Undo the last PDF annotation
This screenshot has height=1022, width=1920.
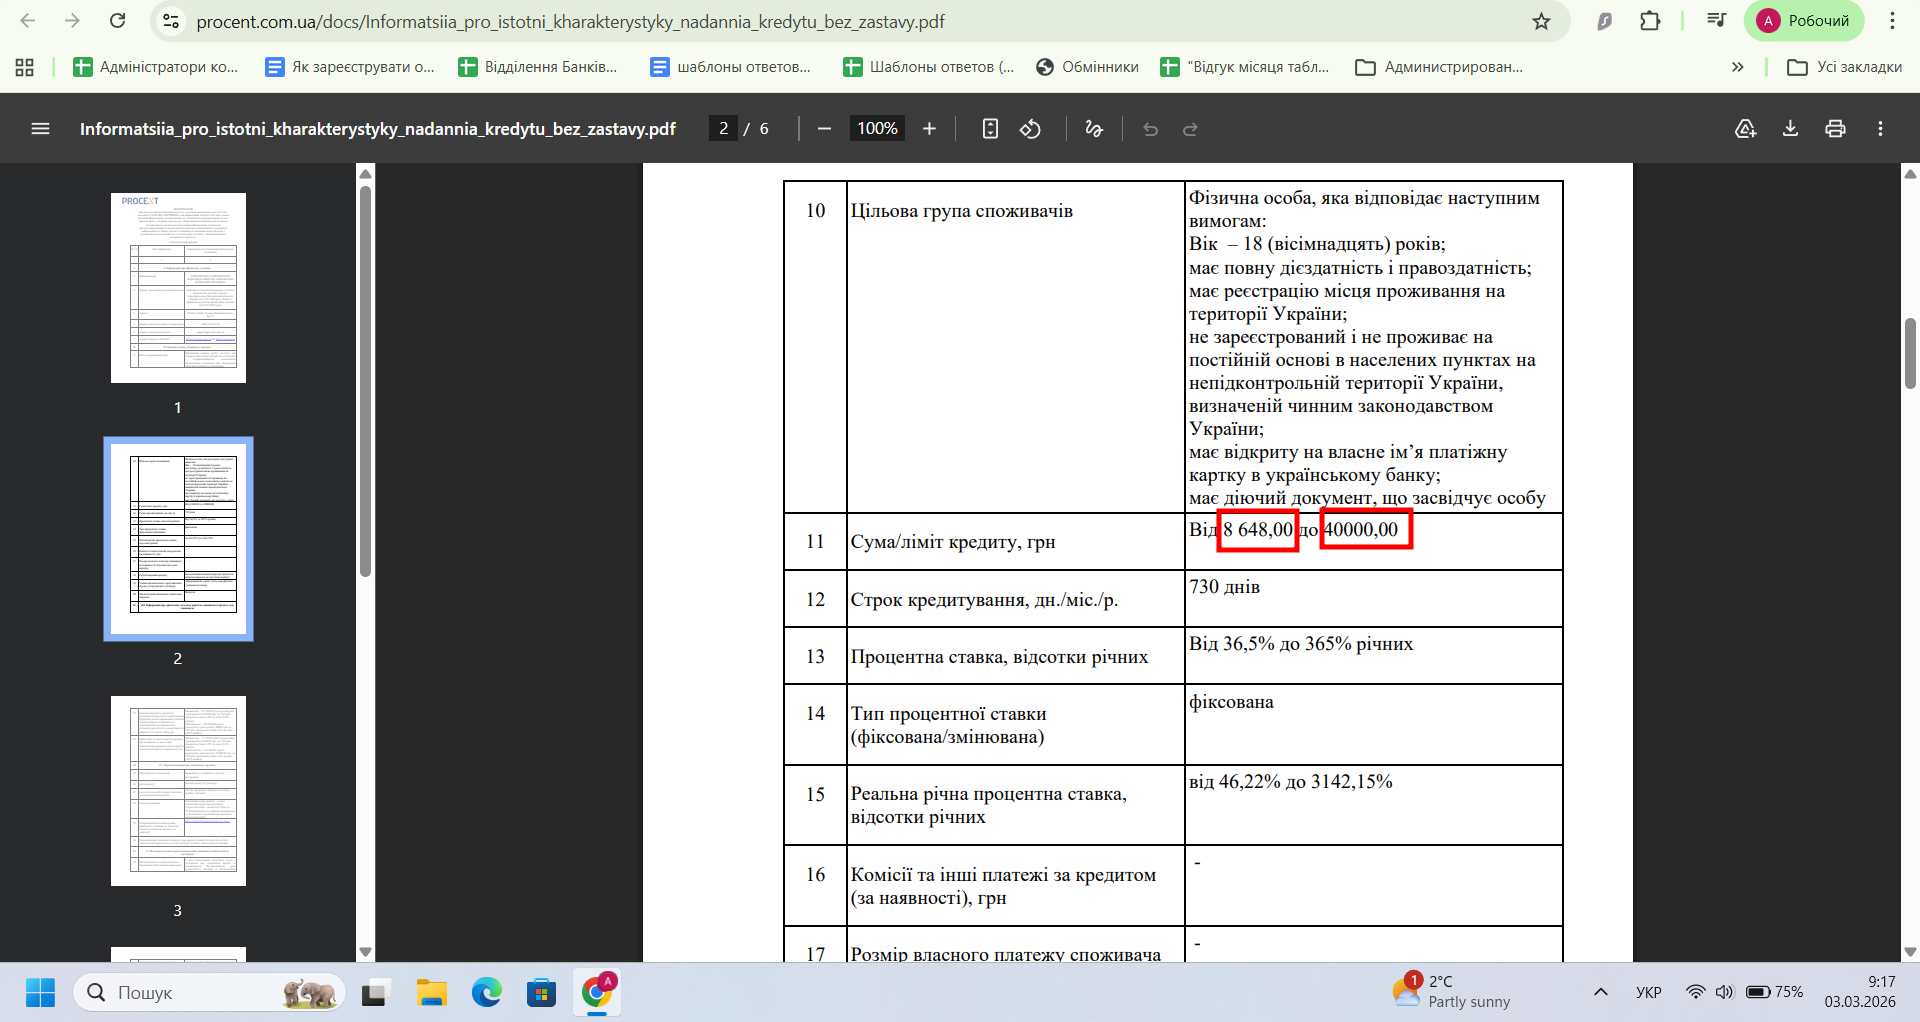[1150, 129]
